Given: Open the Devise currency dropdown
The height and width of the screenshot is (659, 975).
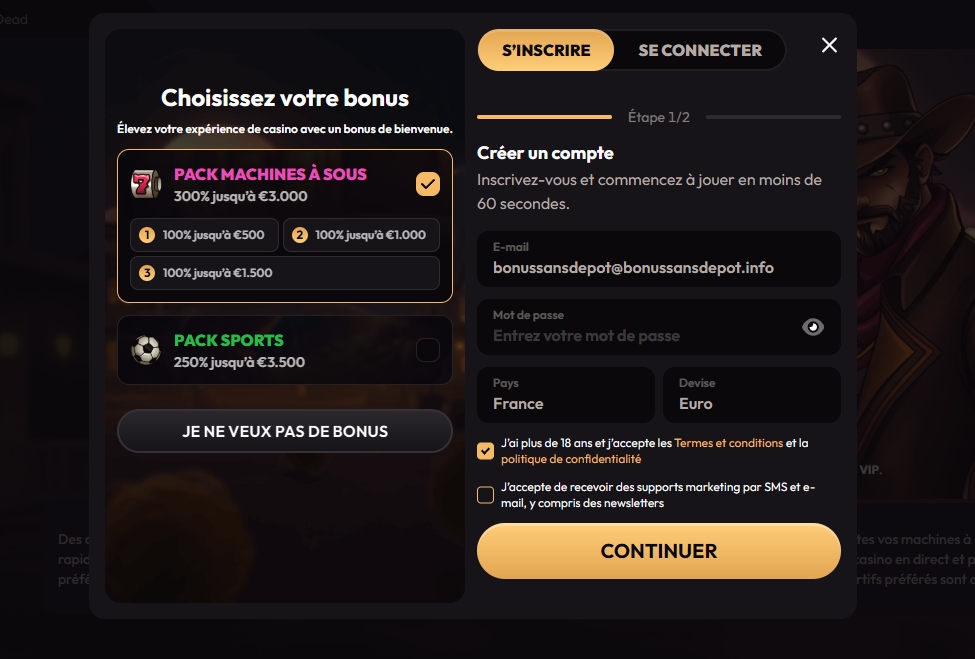Looking at the screenshot, I should (x=751, y=395).
